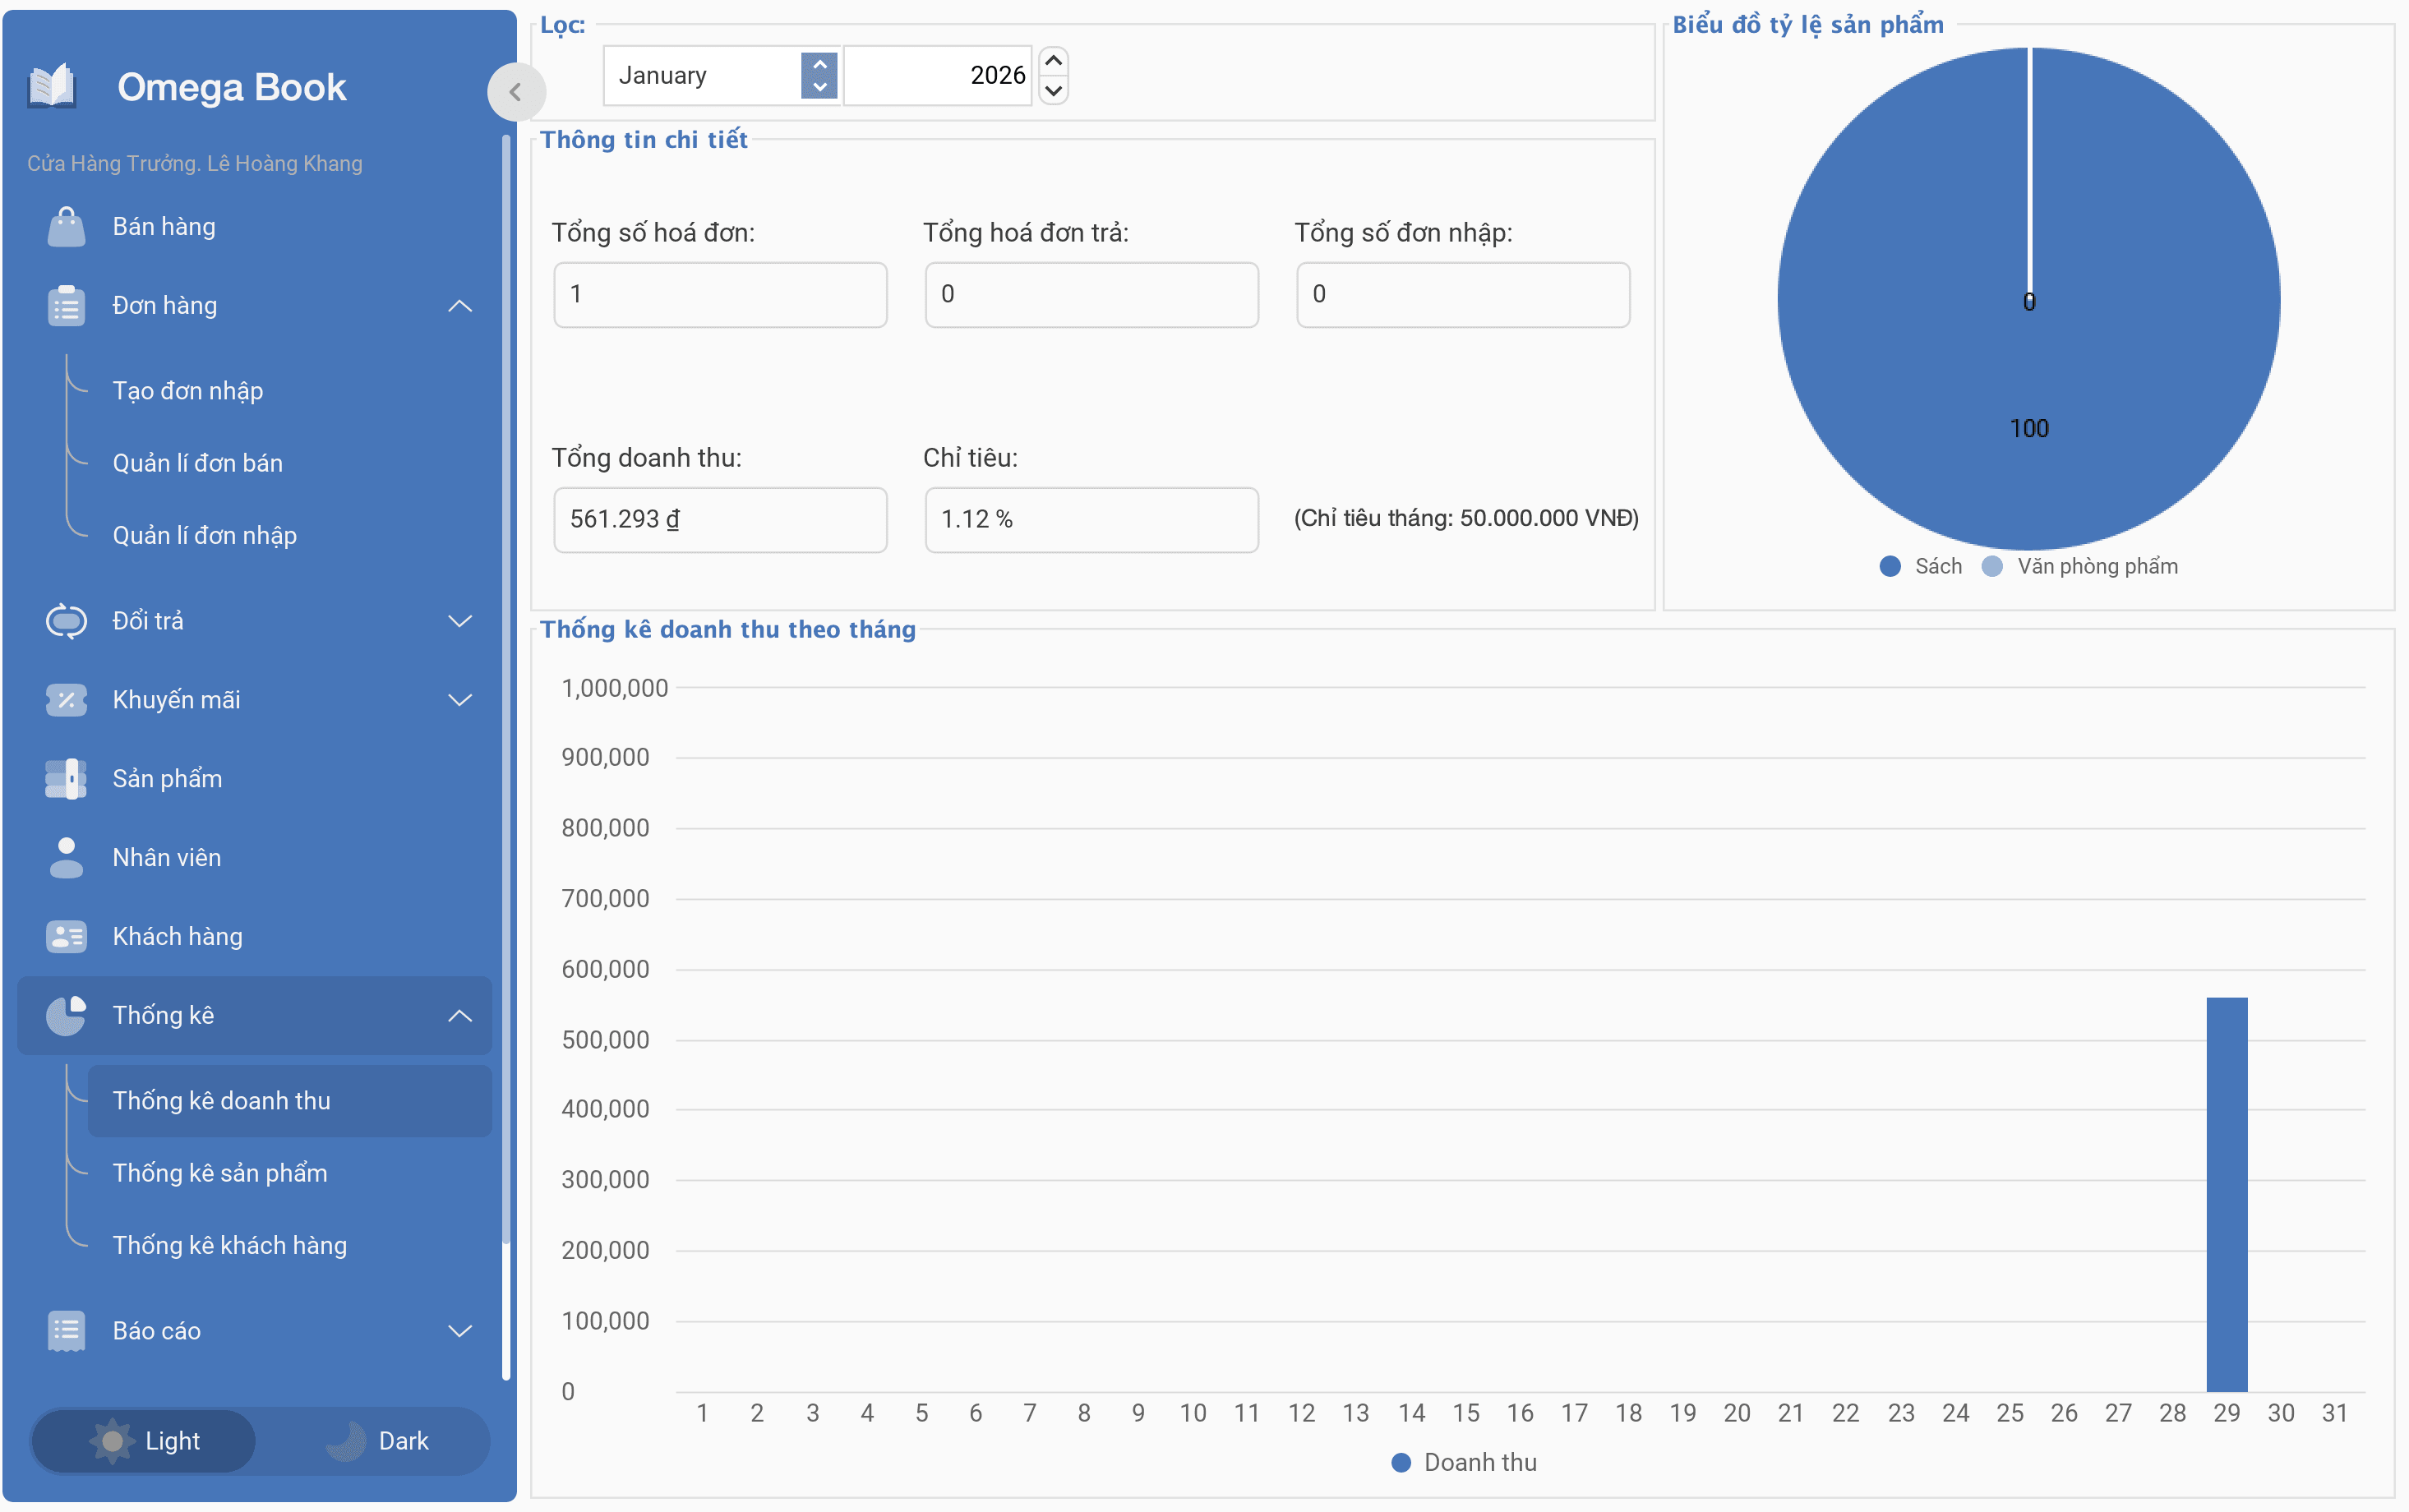Image resolution: width=2409 pixels, height=1512 pixels.
Task: Open Quản lí đơn bán page
Action: pos(198,463)
